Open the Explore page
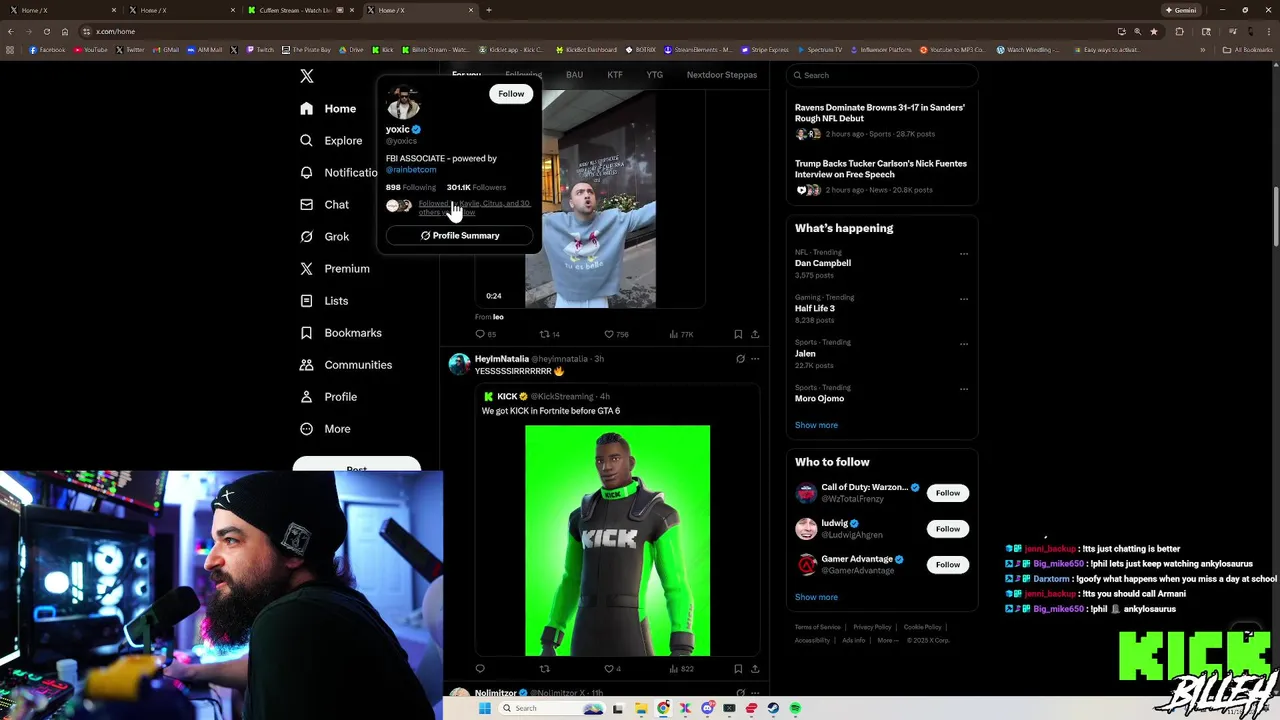The width and height of the screenshot is (1280, 720). tap(331, 140)
